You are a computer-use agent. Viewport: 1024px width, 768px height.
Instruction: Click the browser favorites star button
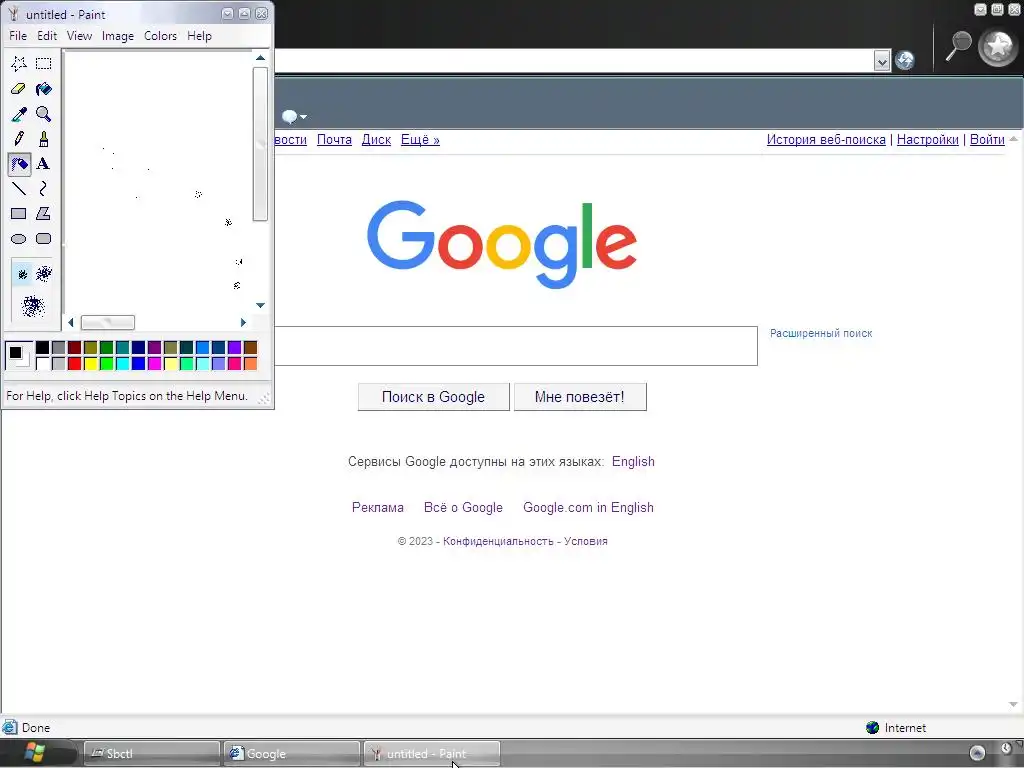click(999, 46)
